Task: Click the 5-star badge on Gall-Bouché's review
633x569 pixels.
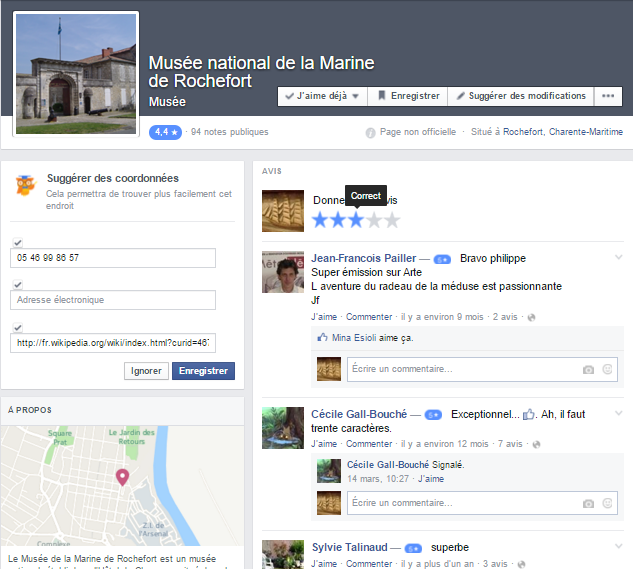Action: coord(433,415)
